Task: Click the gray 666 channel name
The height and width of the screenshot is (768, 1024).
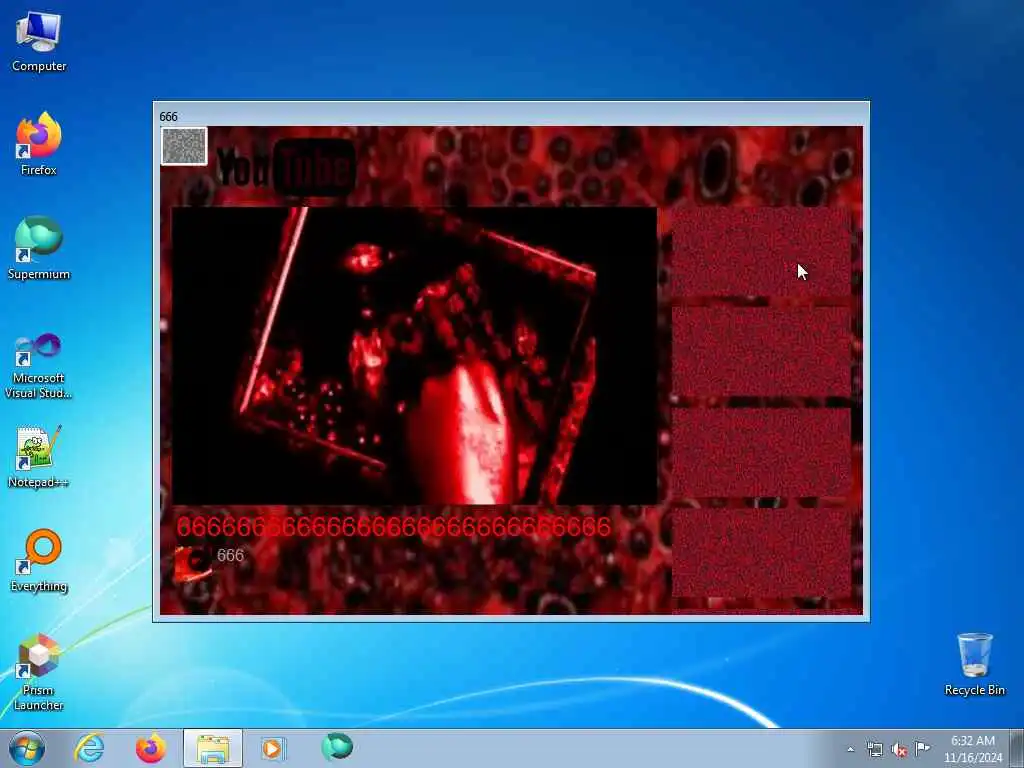Action: click(231, 555)
